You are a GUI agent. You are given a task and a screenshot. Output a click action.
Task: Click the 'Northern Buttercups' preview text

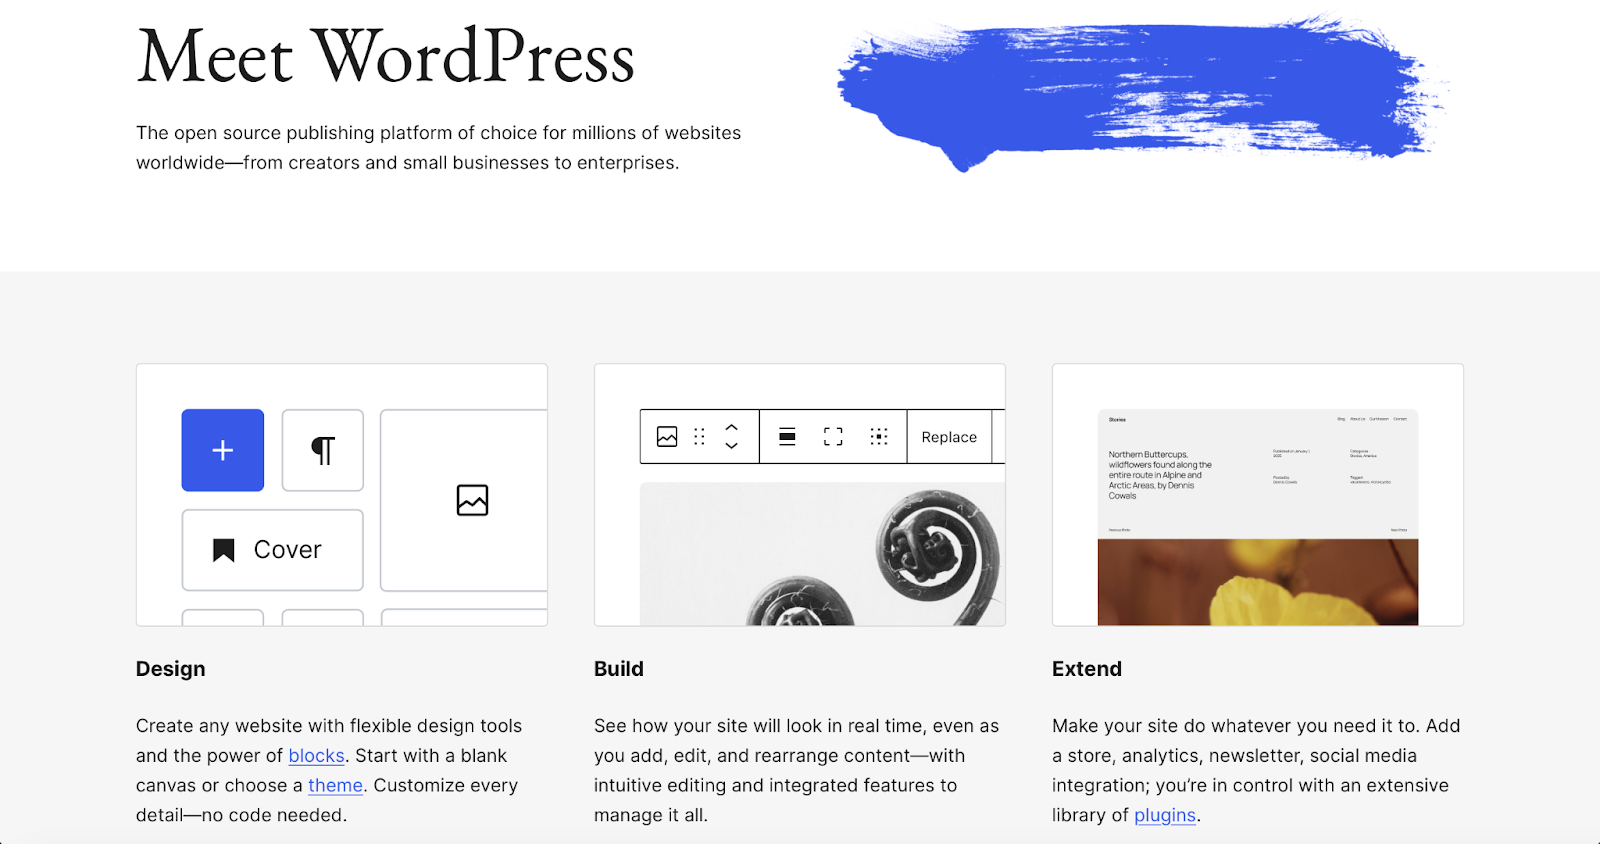[1160, 475]
